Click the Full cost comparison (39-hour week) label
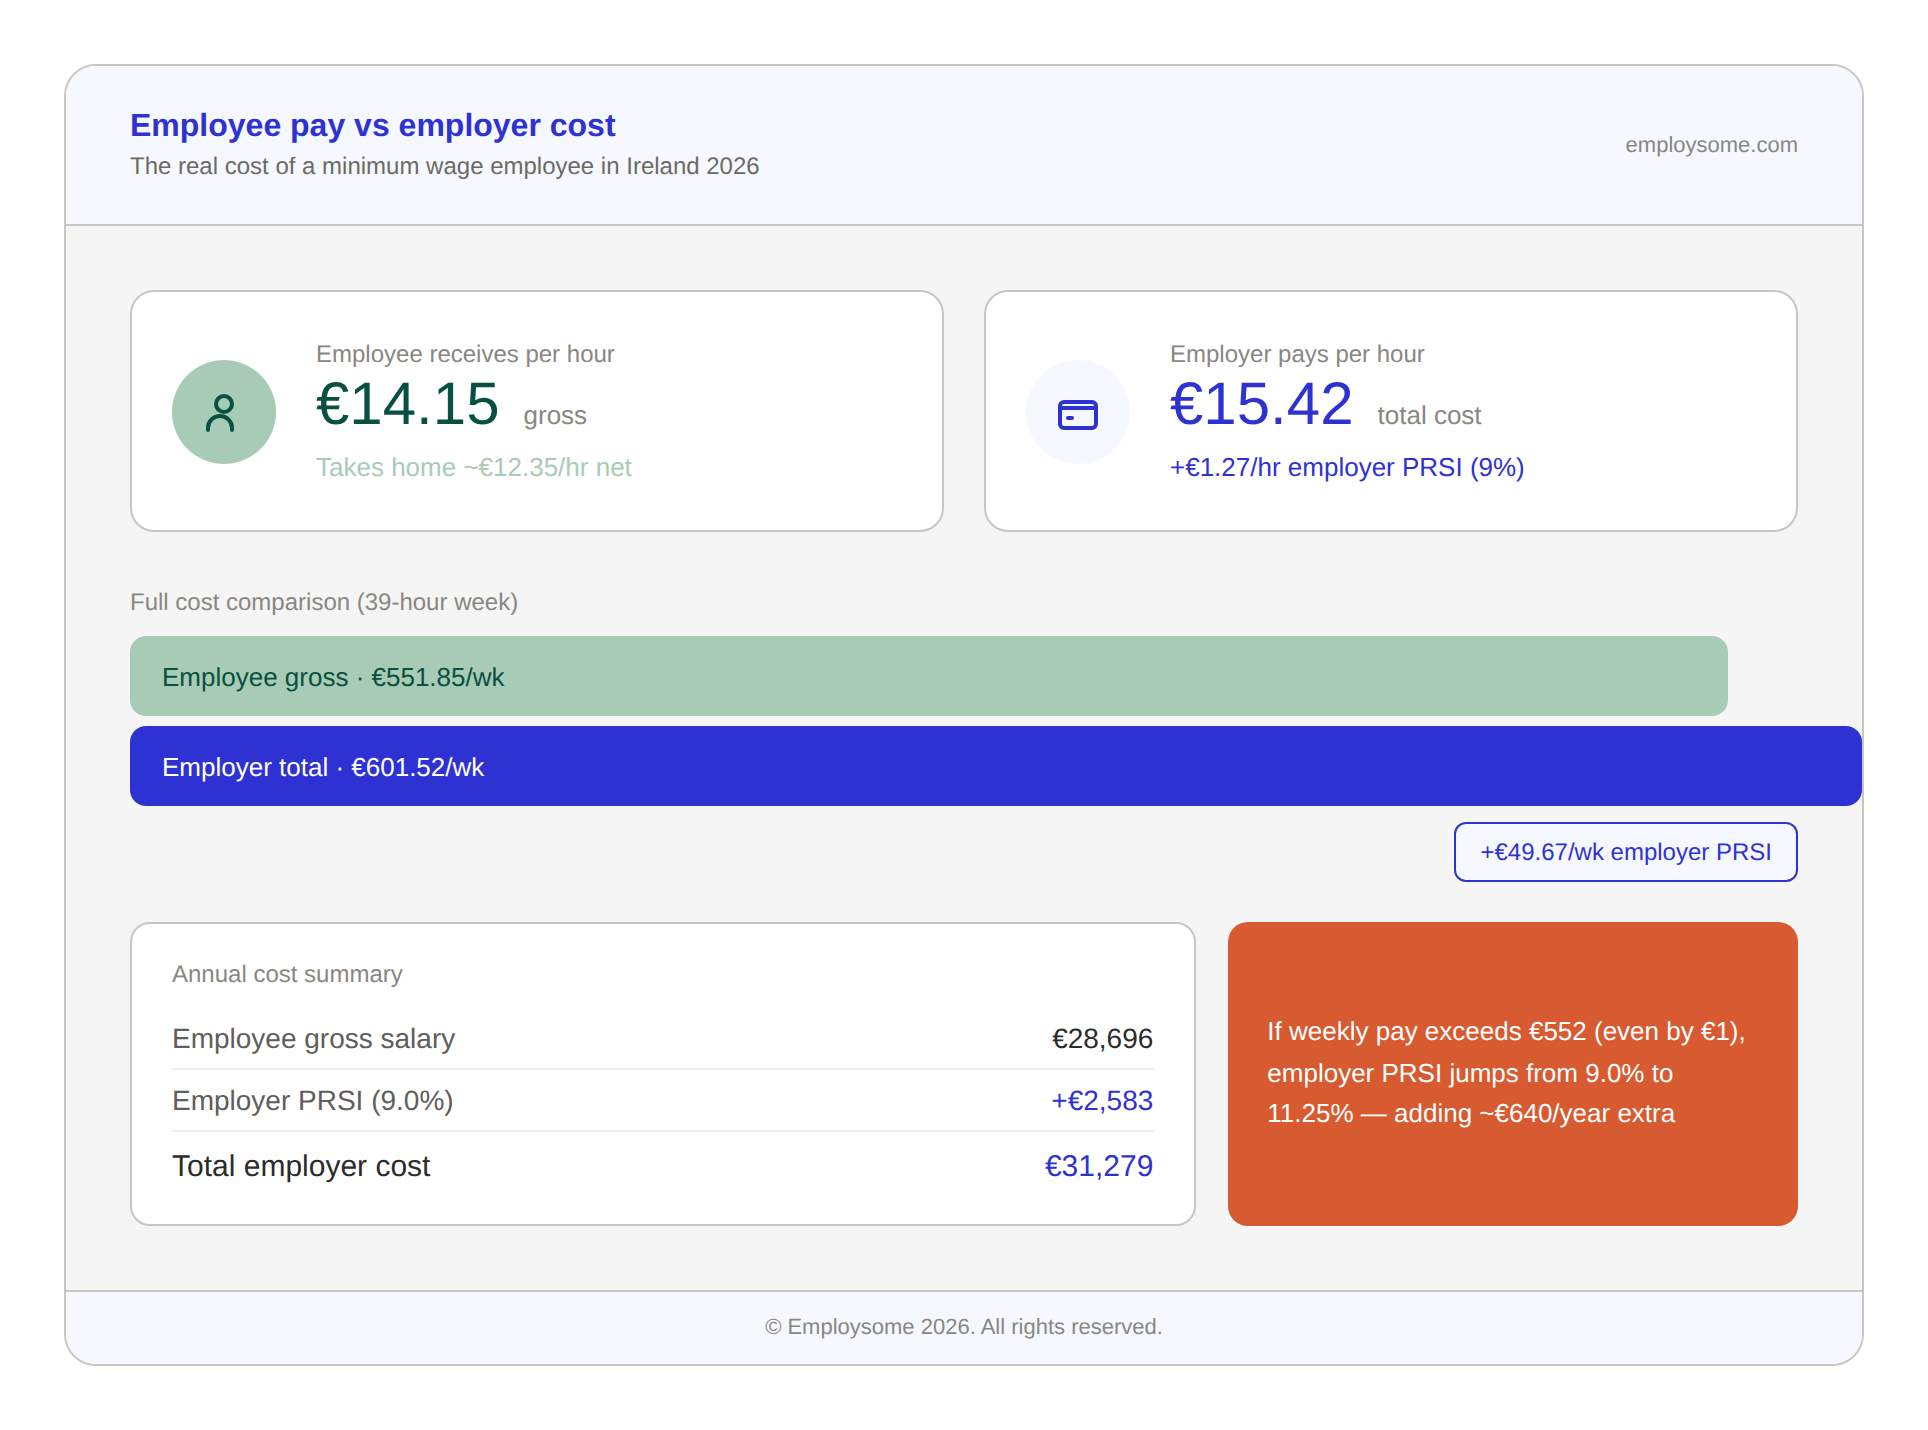1928x1430 pixels. click(x=323, y=602)
